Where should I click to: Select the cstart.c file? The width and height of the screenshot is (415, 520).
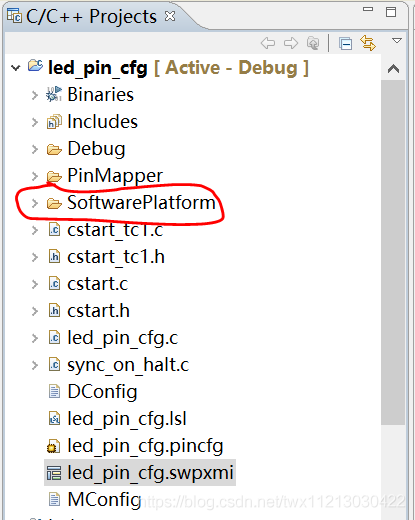[97, 284]
